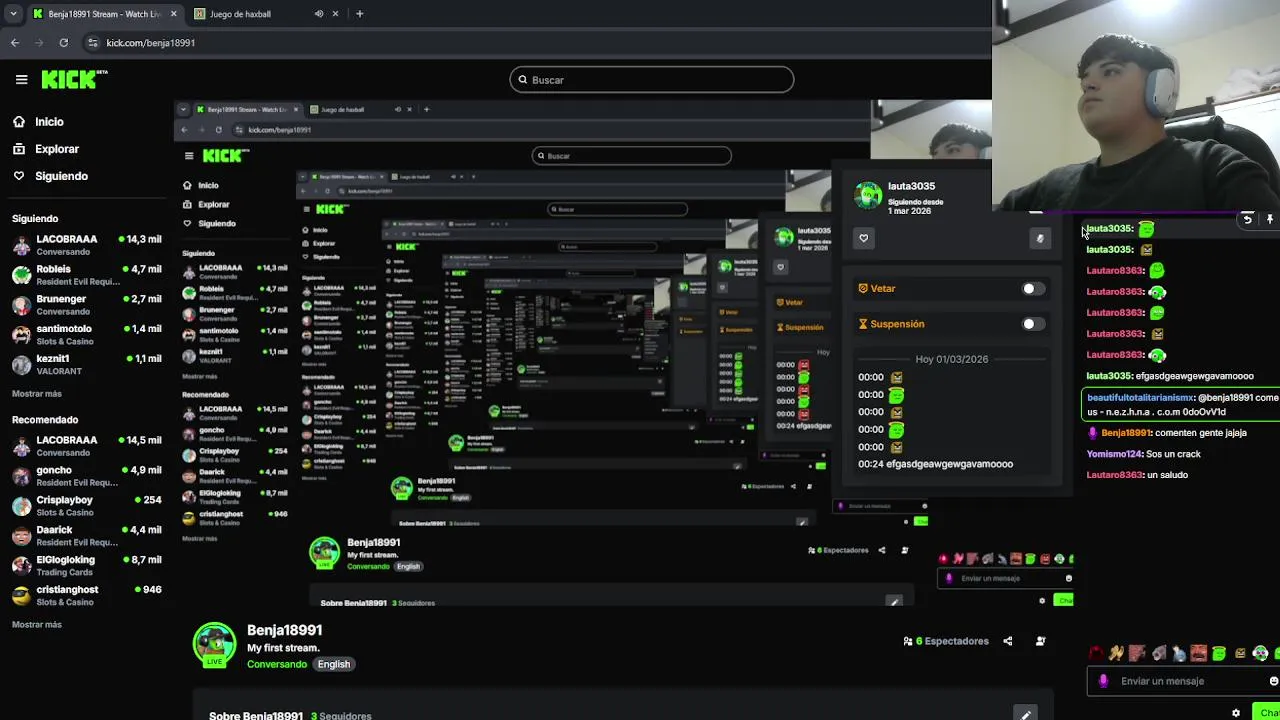
Task: Click user icon beside outer page share icon
Action: tap(1041, 641)
